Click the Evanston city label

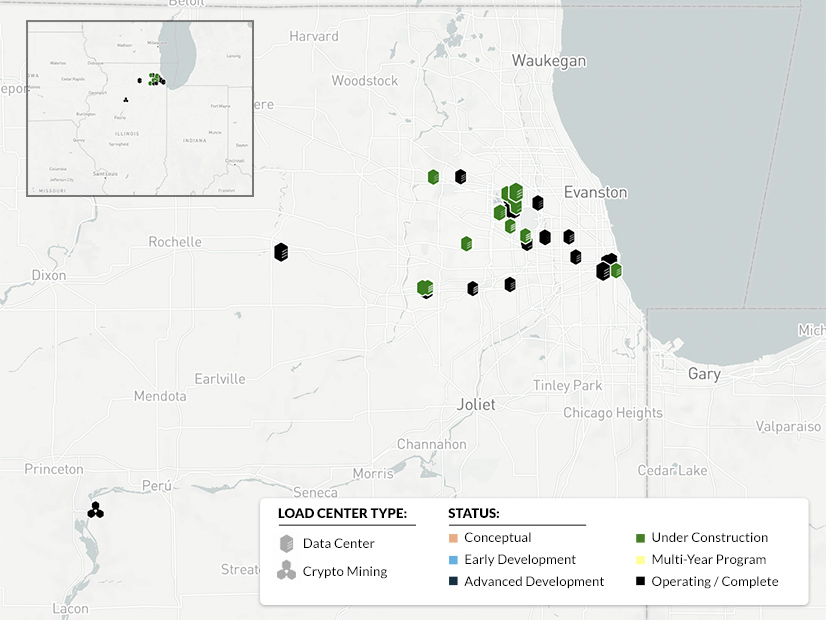pyautogui.click(x=596, y=192)
